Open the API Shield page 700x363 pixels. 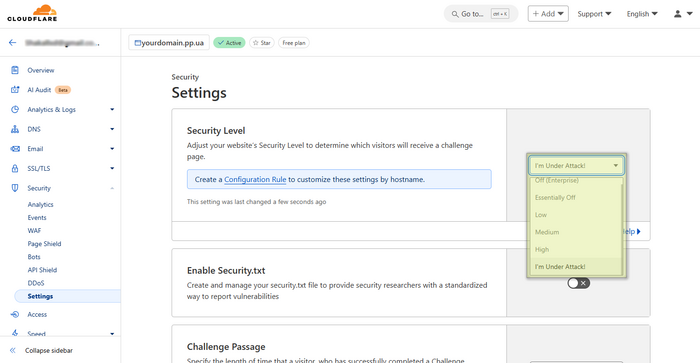point(42,270)
